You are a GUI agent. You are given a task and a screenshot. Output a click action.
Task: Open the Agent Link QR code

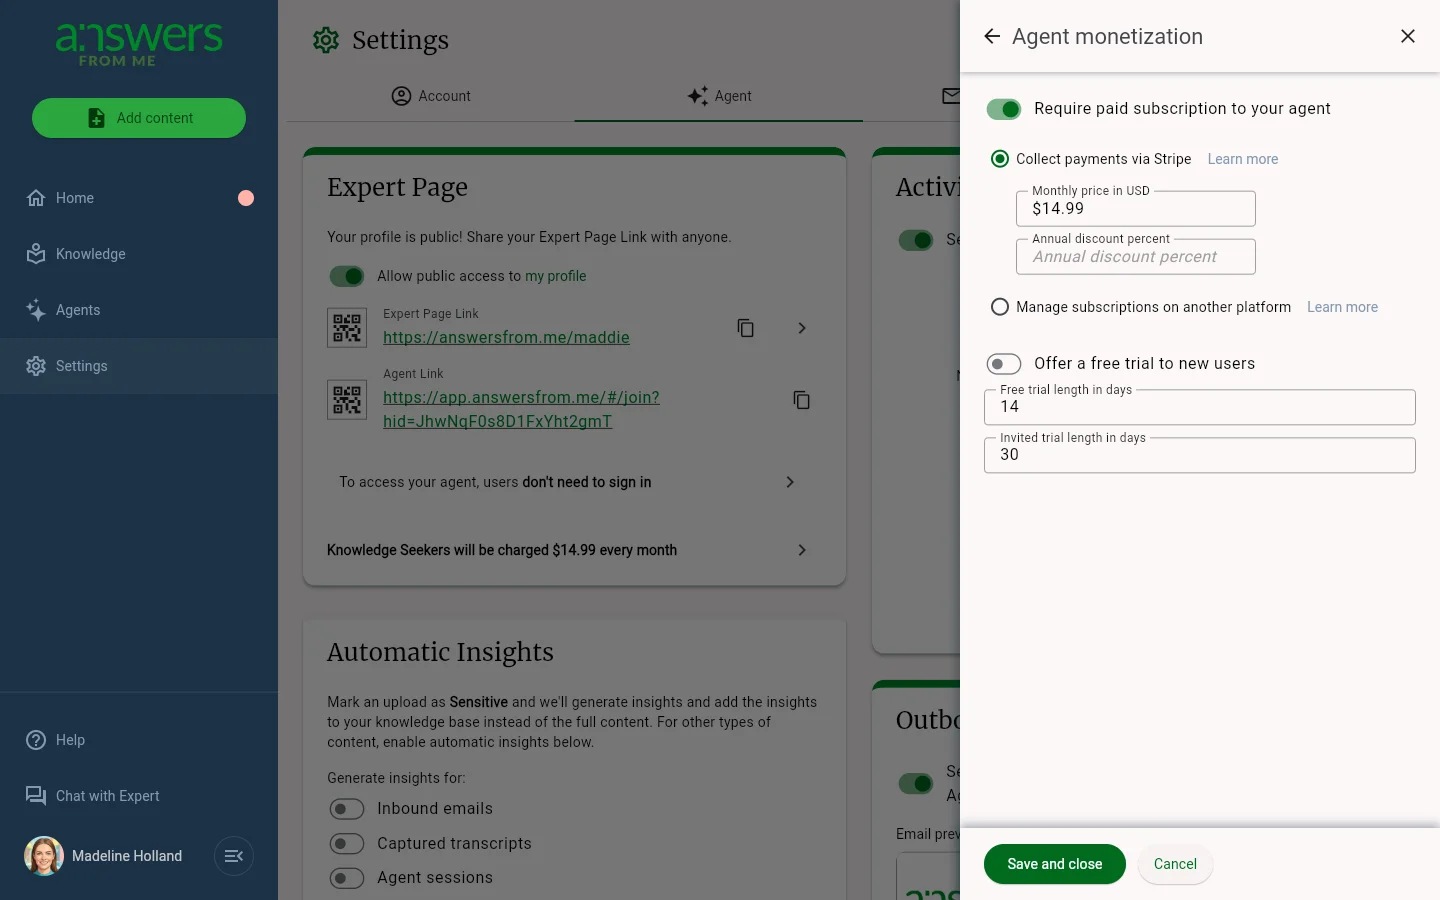[x=347, y=400]
